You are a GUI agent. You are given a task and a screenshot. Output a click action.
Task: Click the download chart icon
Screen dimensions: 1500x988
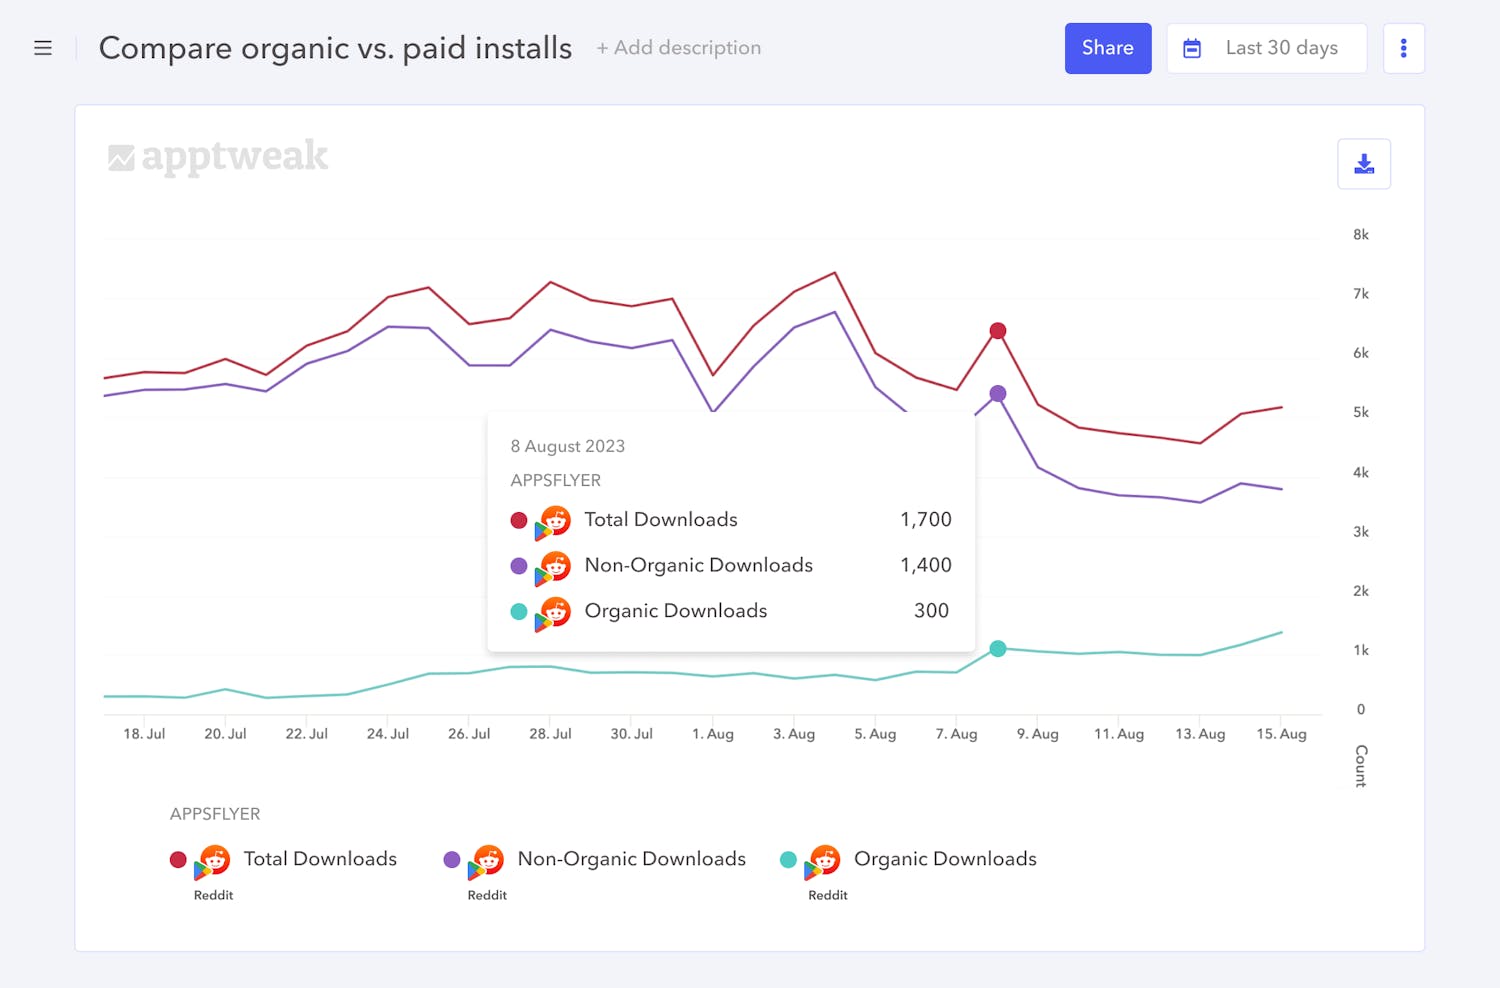click(1364, 164)
